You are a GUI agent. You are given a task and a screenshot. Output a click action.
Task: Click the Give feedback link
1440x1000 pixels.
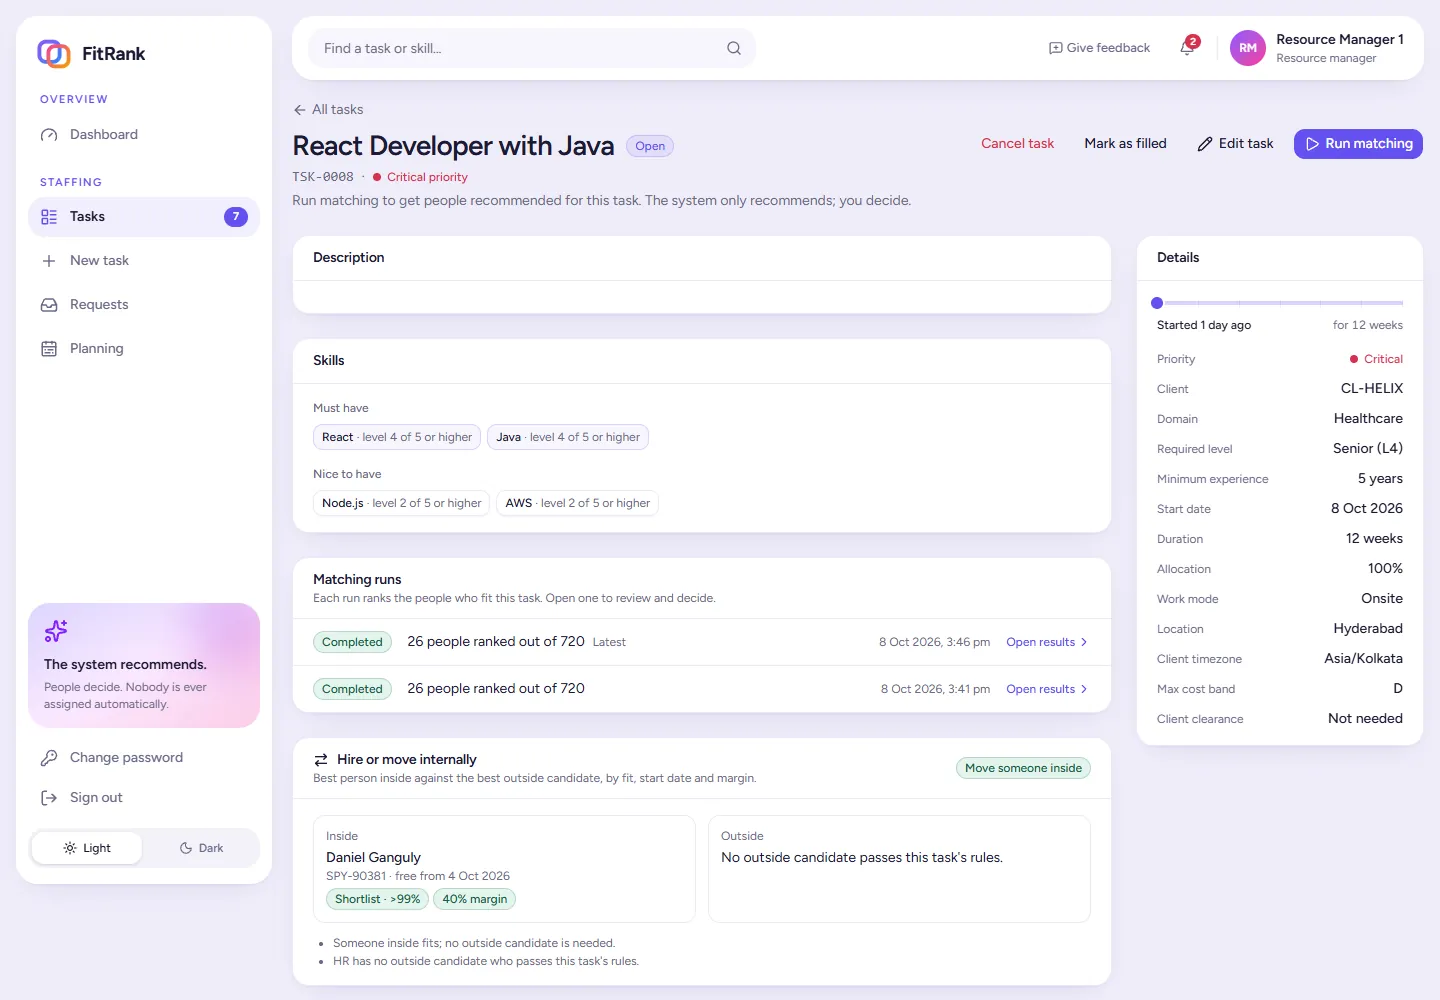[x=1099, y=48]
